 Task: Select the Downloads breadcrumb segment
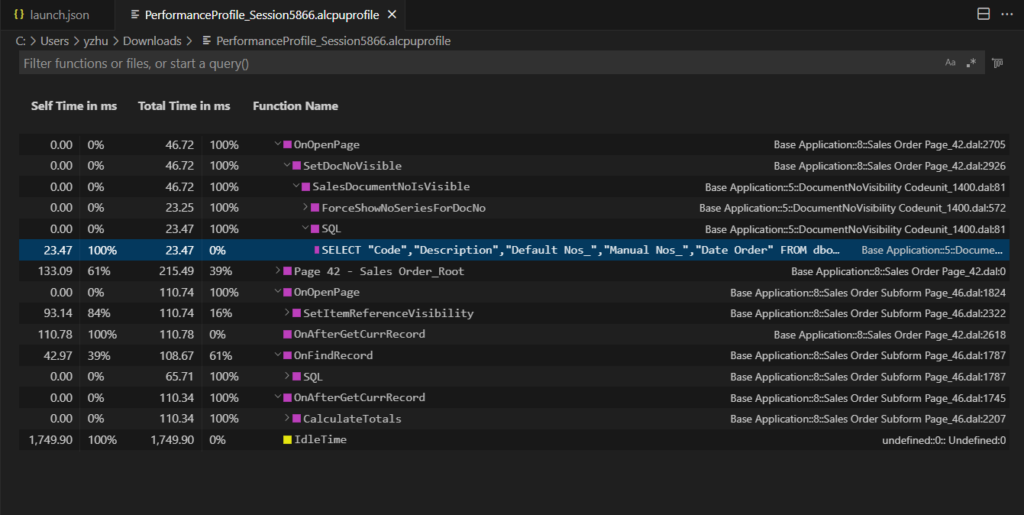[152, 41]
